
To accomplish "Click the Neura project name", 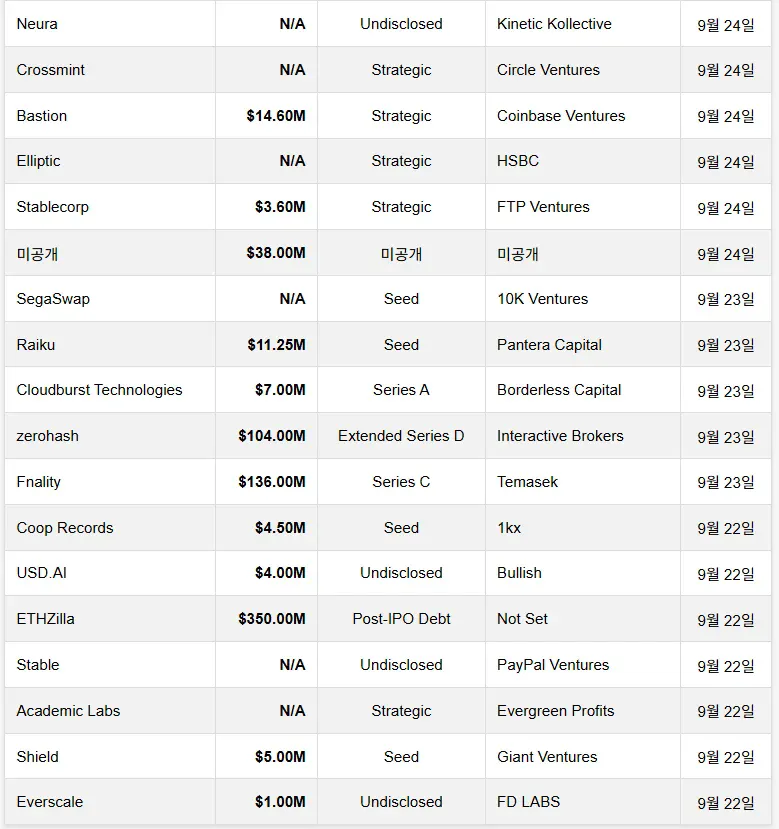I will [x=37, y=24].
